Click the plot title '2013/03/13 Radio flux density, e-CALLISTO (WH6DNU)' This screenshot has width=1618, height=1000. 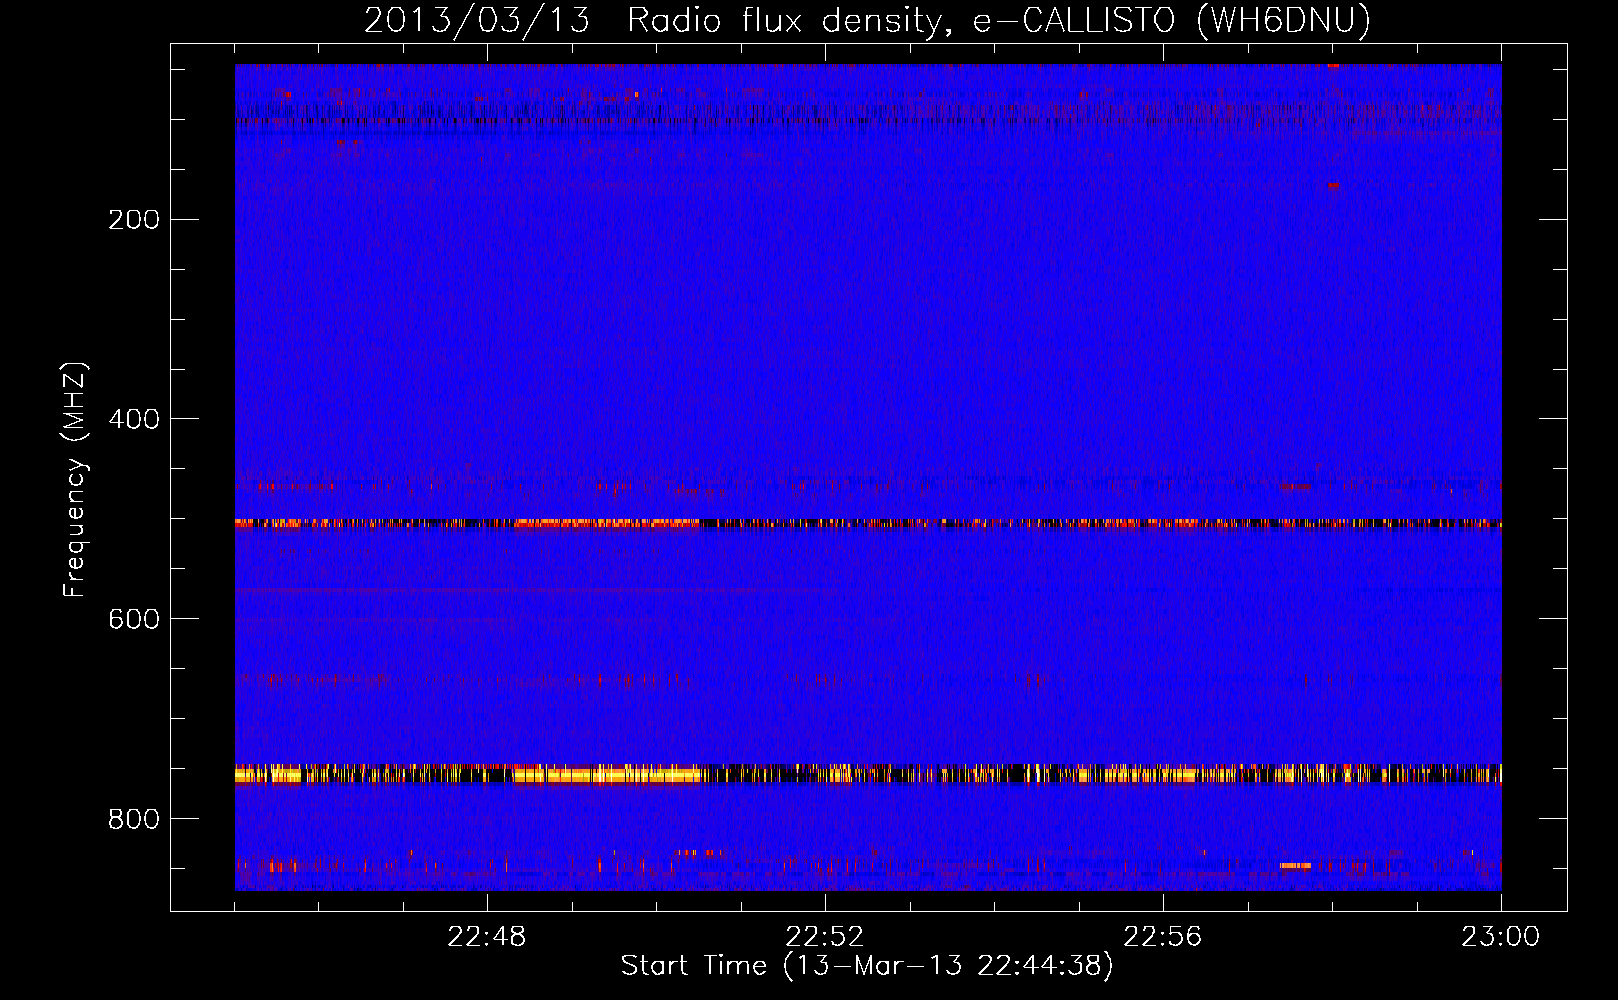click(867, 20)
